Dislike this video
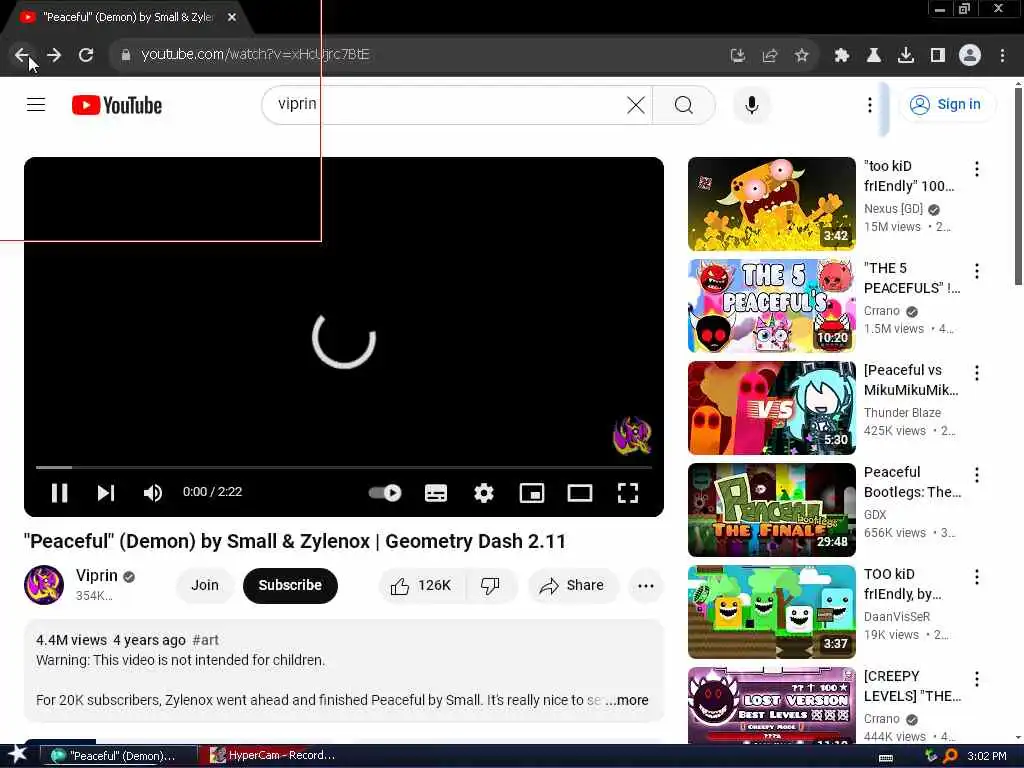 (x=491, y=586)
